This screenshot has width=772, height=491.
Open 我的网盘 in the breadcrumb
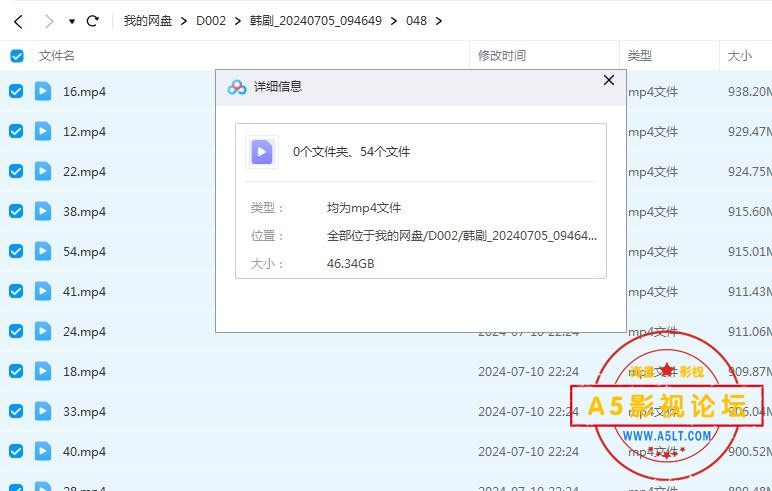point(148,21)
